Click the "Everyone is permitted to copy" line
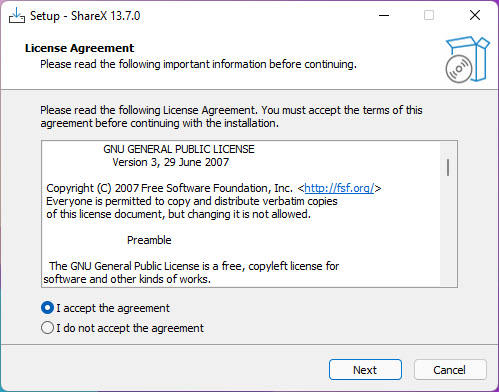The width and height of the screenshot is (499, 392). point(192,201)
